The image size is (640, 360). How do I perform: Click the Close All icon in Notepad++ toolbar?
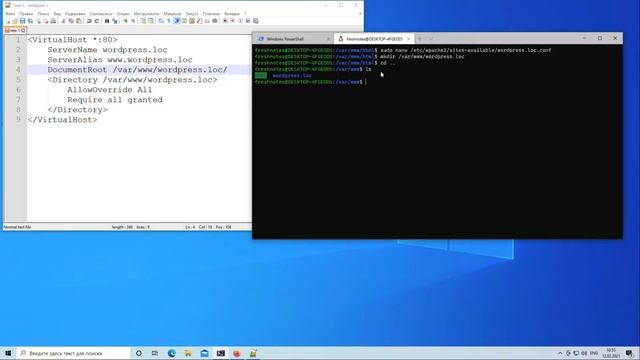click(45, 21)
